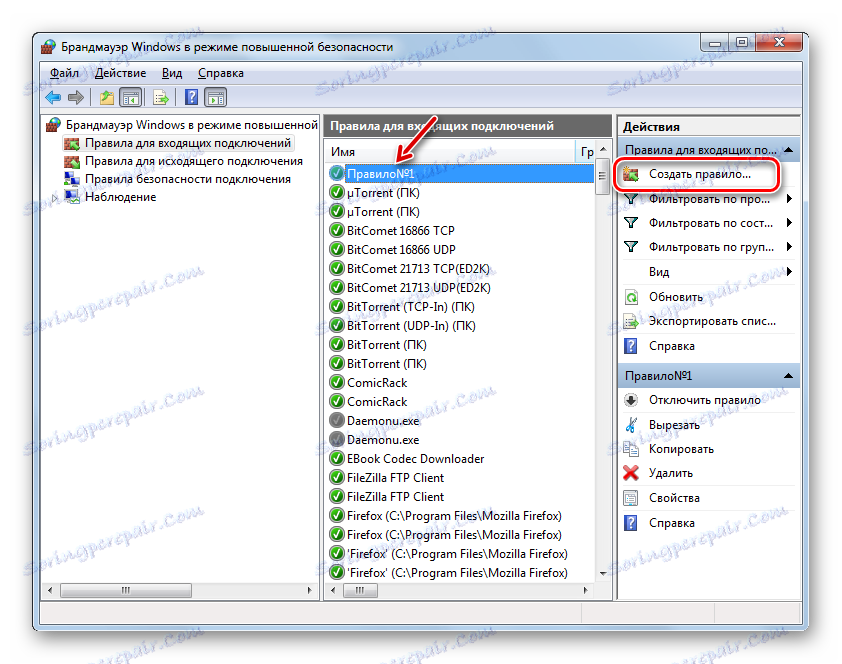Image resolution: width=842 pixels, height=664 pixels.
Task: Click the Back arrow toolbar icon
Action: [x=53, y=97]
